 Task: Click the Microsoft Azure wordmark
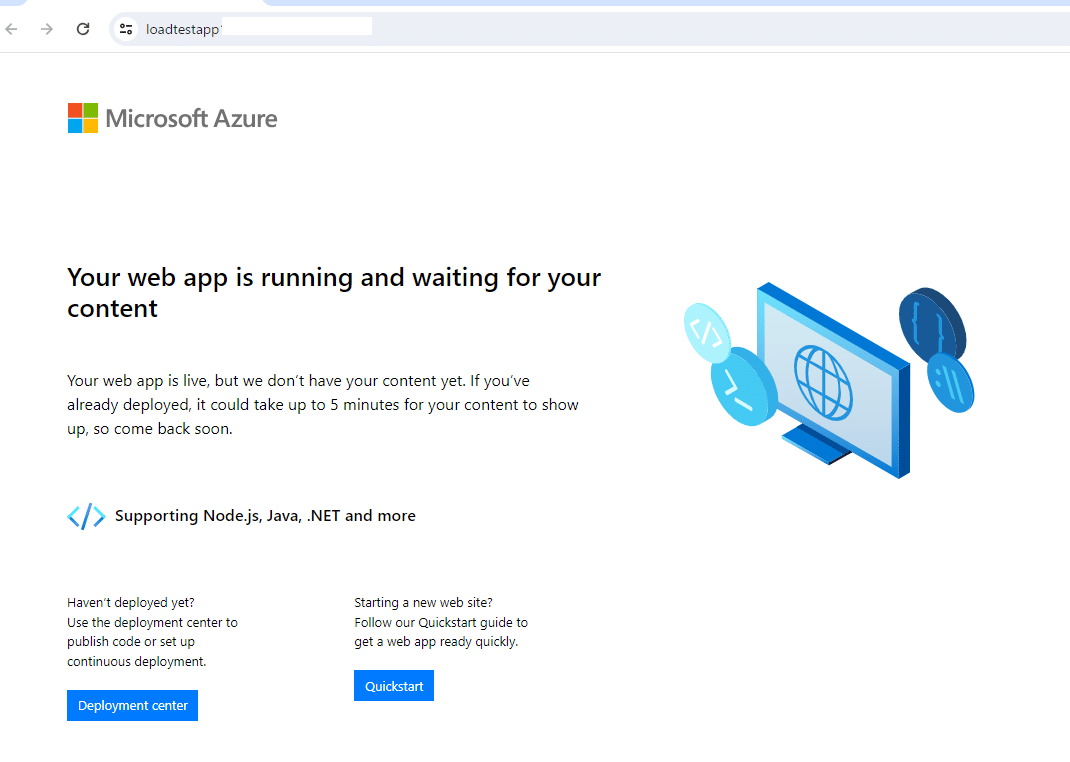[191, 119]
